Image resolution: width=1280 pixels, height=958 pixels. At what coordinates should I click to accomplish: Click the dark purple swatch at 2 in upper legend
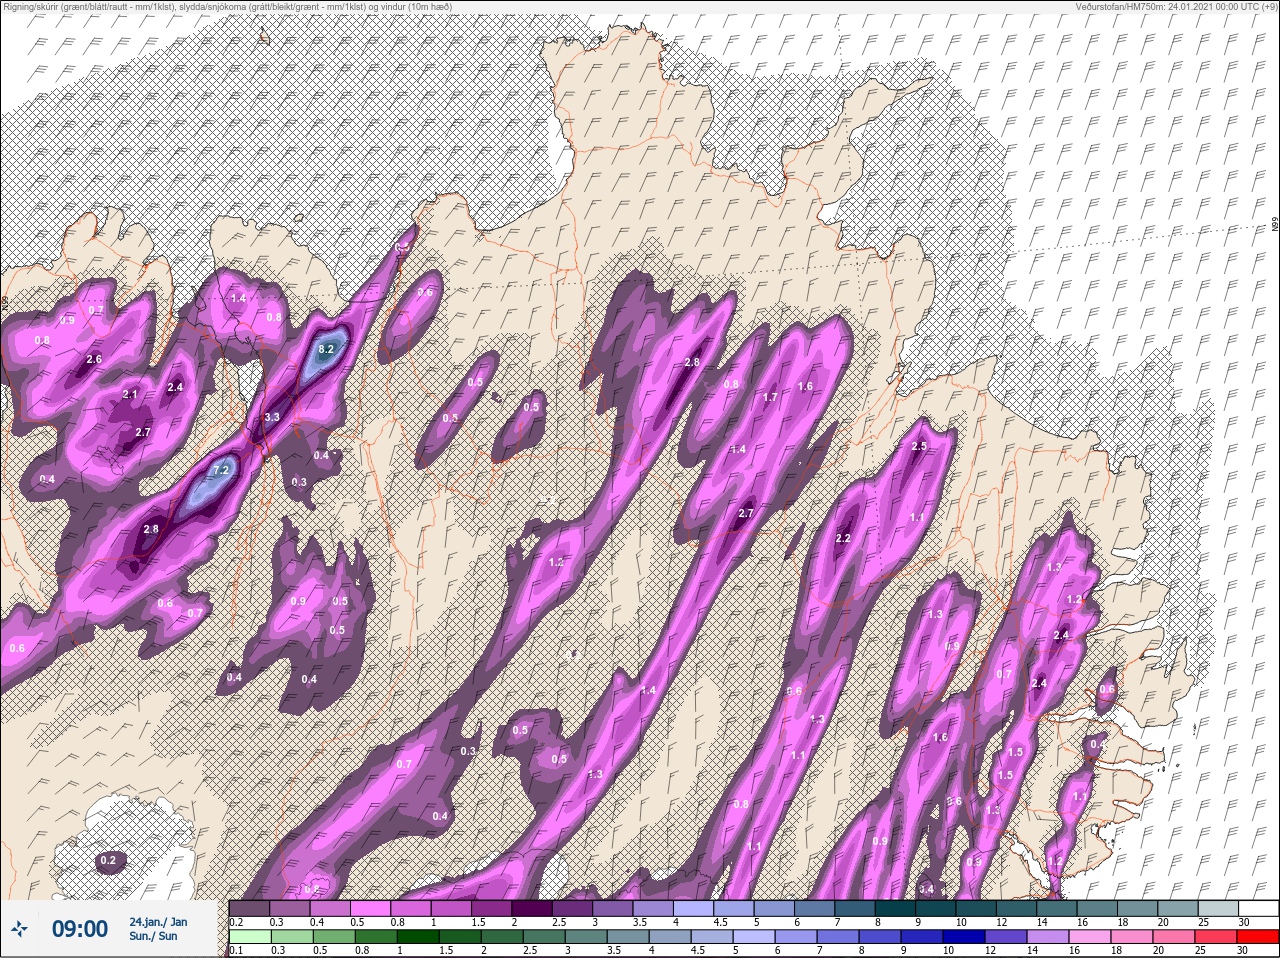click(x=533, y=908)
